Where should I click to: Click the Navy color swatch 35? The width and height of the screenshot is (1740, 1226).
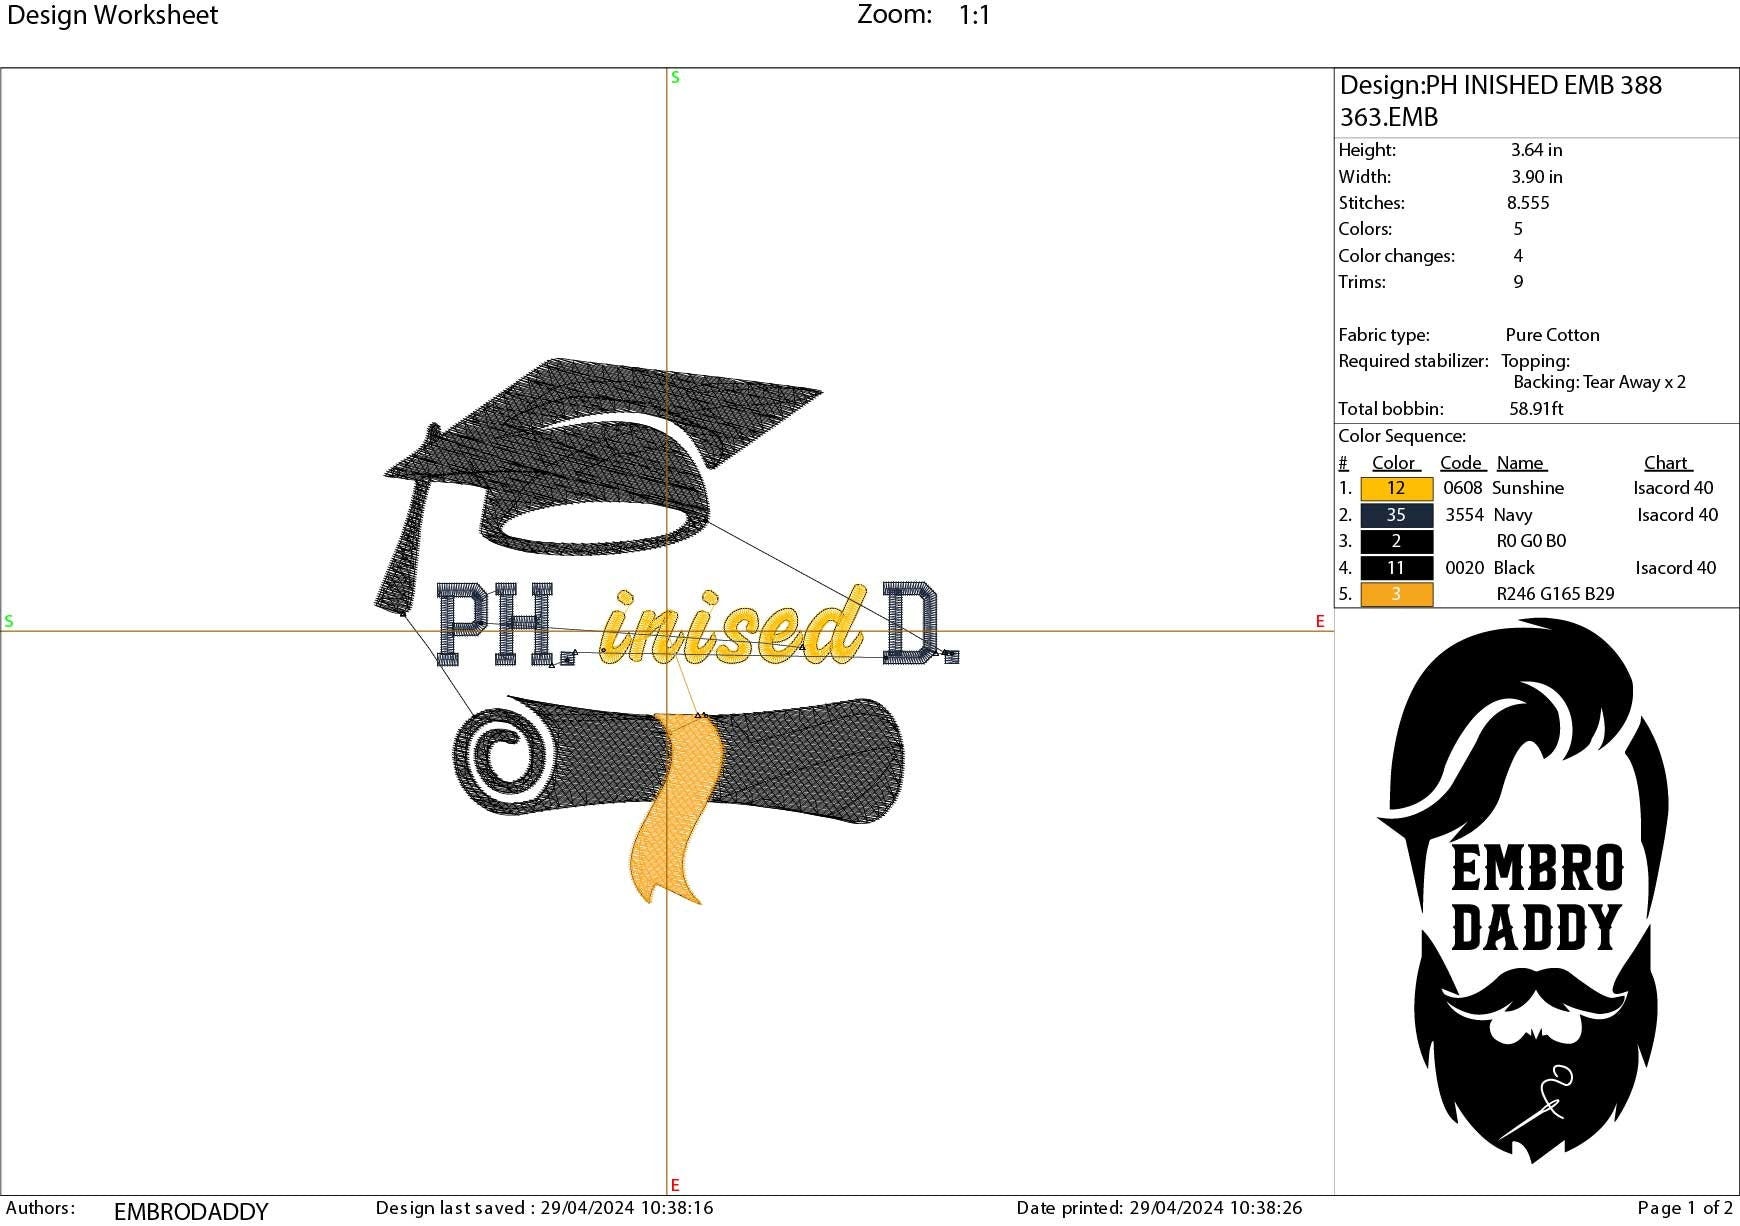(1396, 515)
